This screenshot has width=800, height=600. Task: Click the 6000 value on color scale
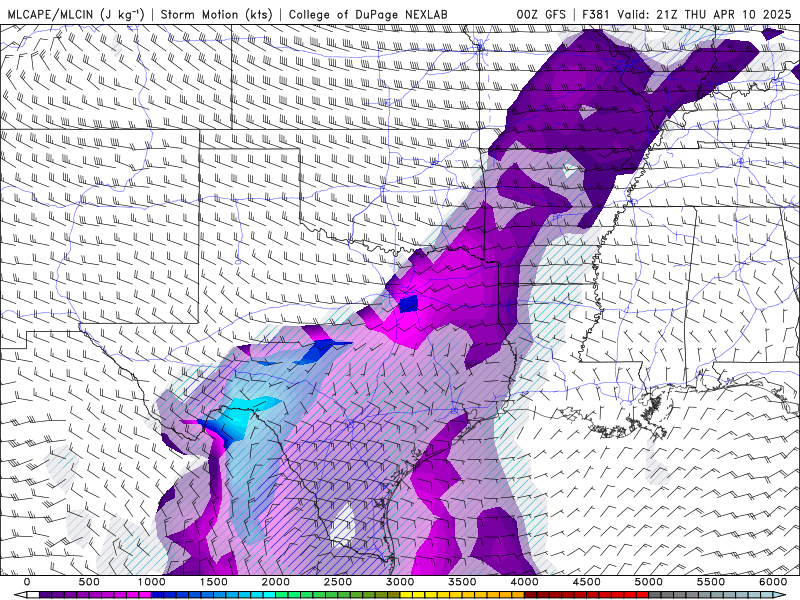(x=774, y=582)
